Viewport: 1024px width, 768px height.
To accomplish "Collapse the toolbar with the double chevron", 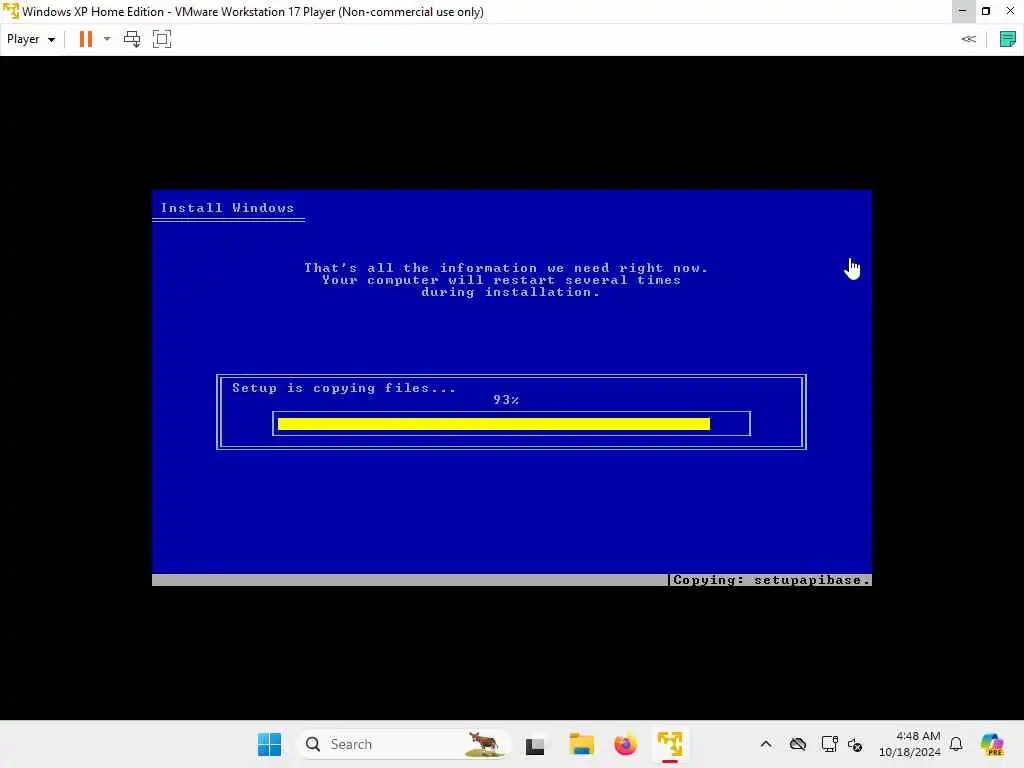I will click(968, 39).
